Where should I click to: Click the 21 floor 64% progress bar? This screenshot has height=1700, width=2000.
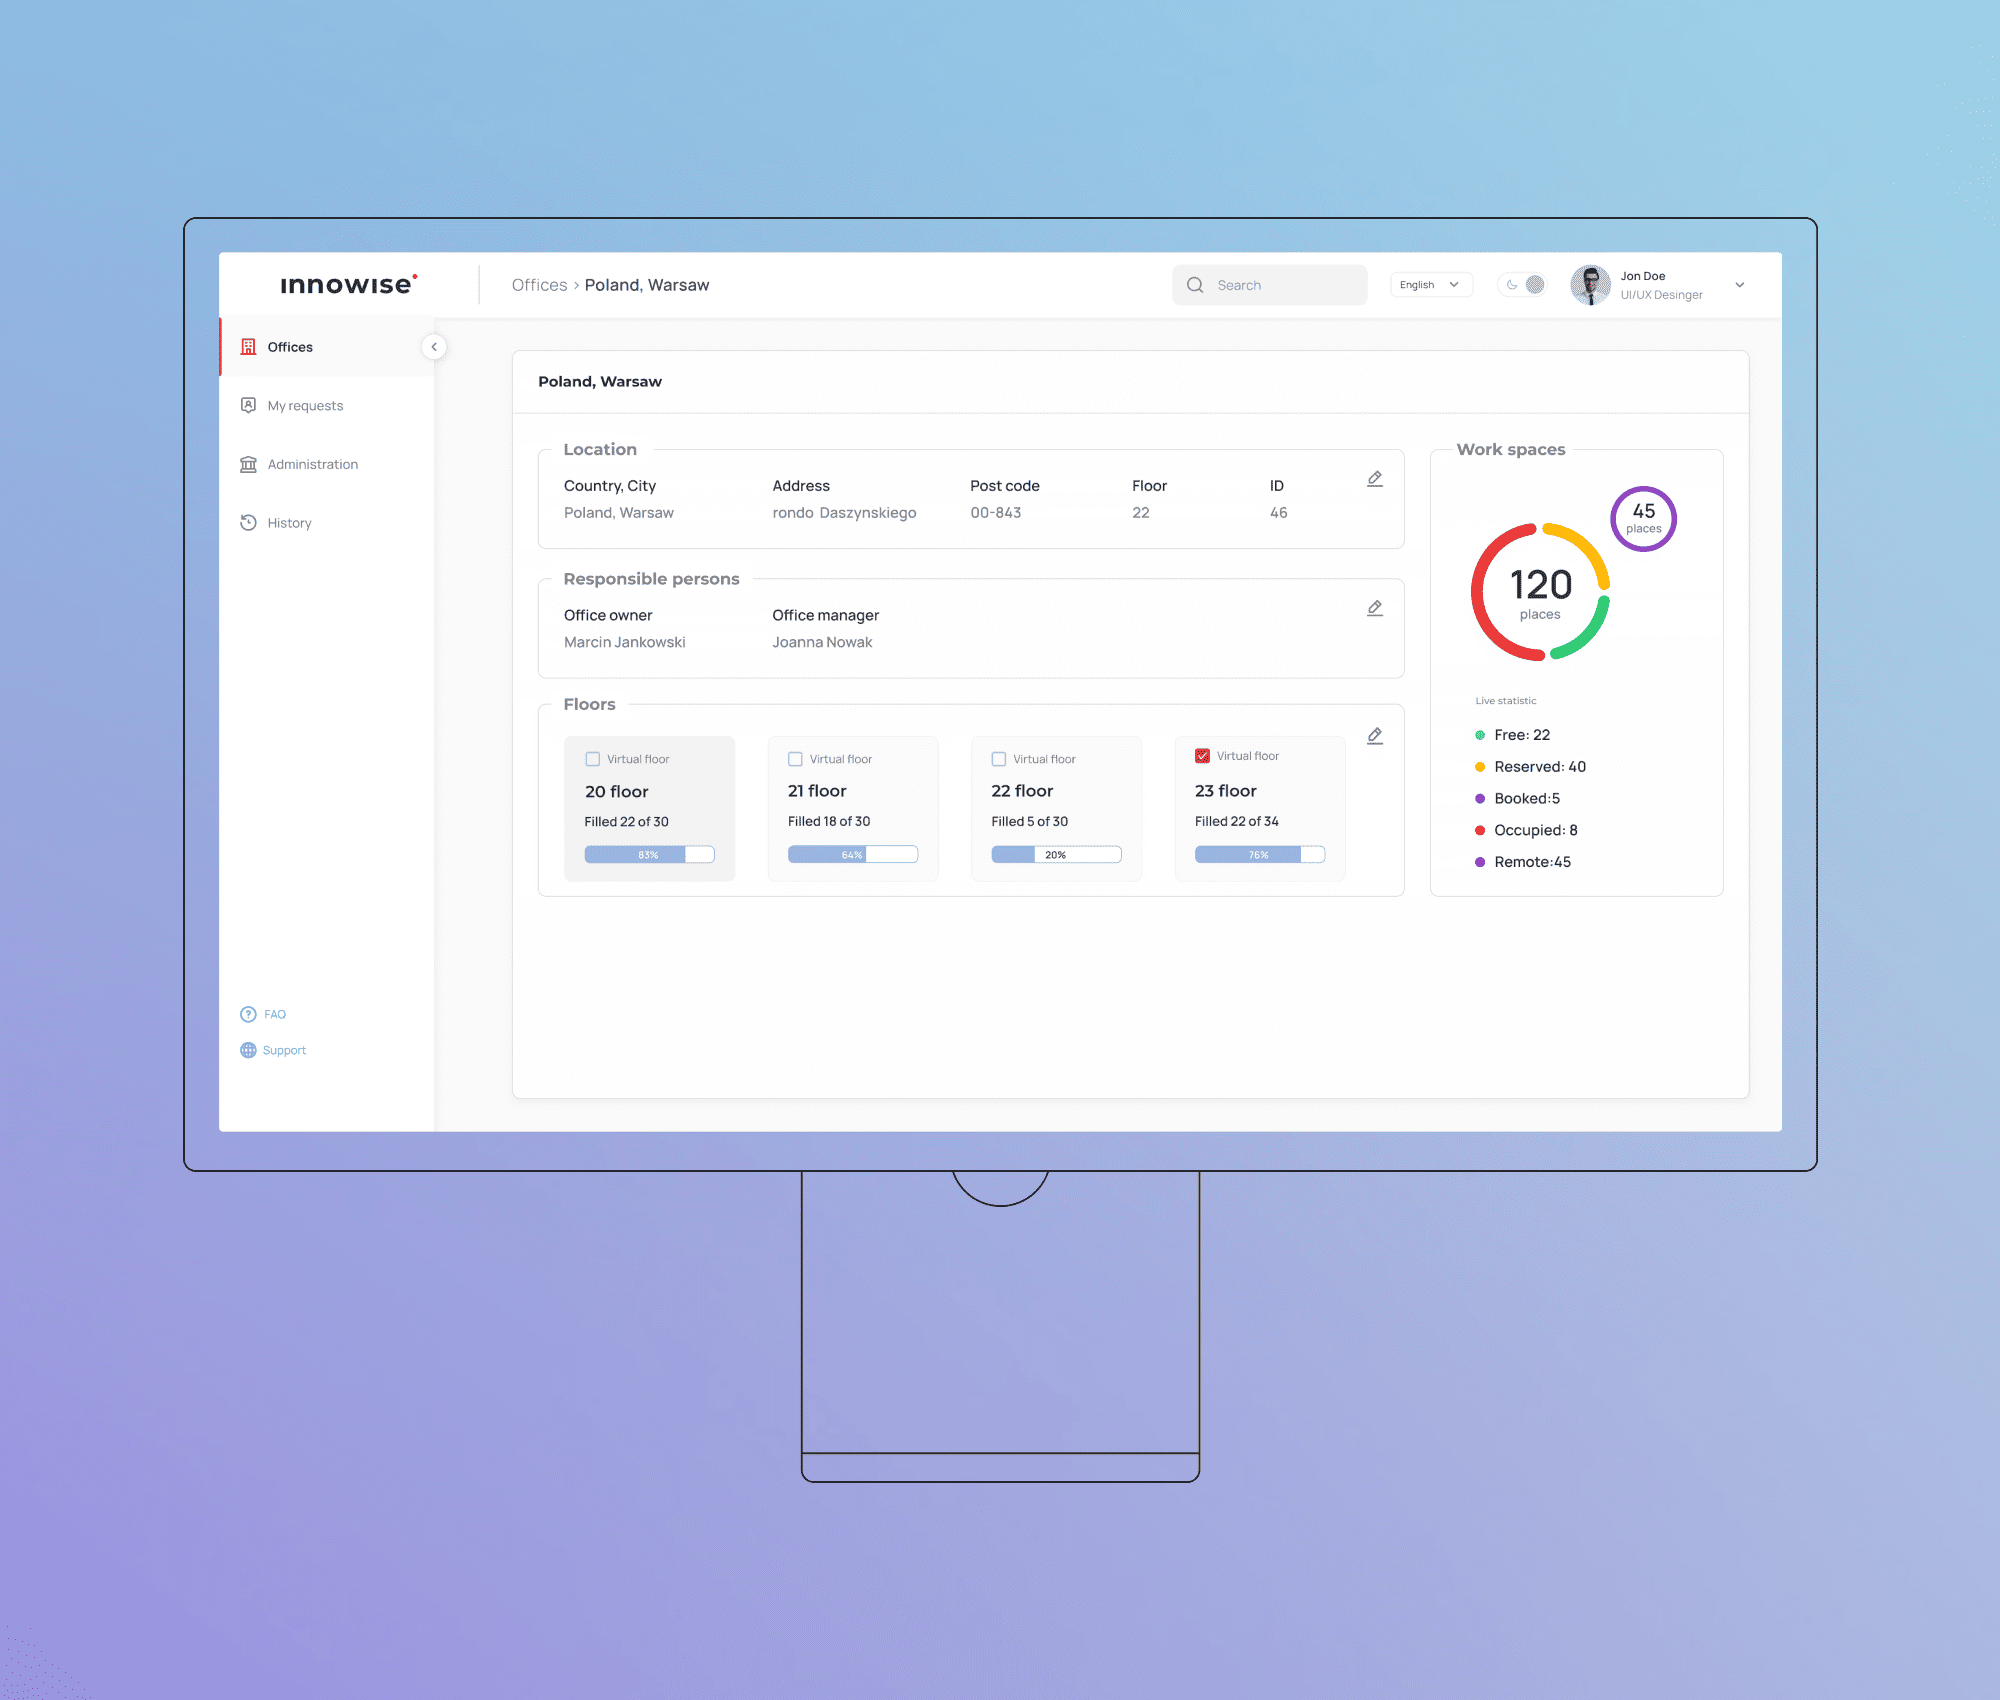click(x=852, y=855)
